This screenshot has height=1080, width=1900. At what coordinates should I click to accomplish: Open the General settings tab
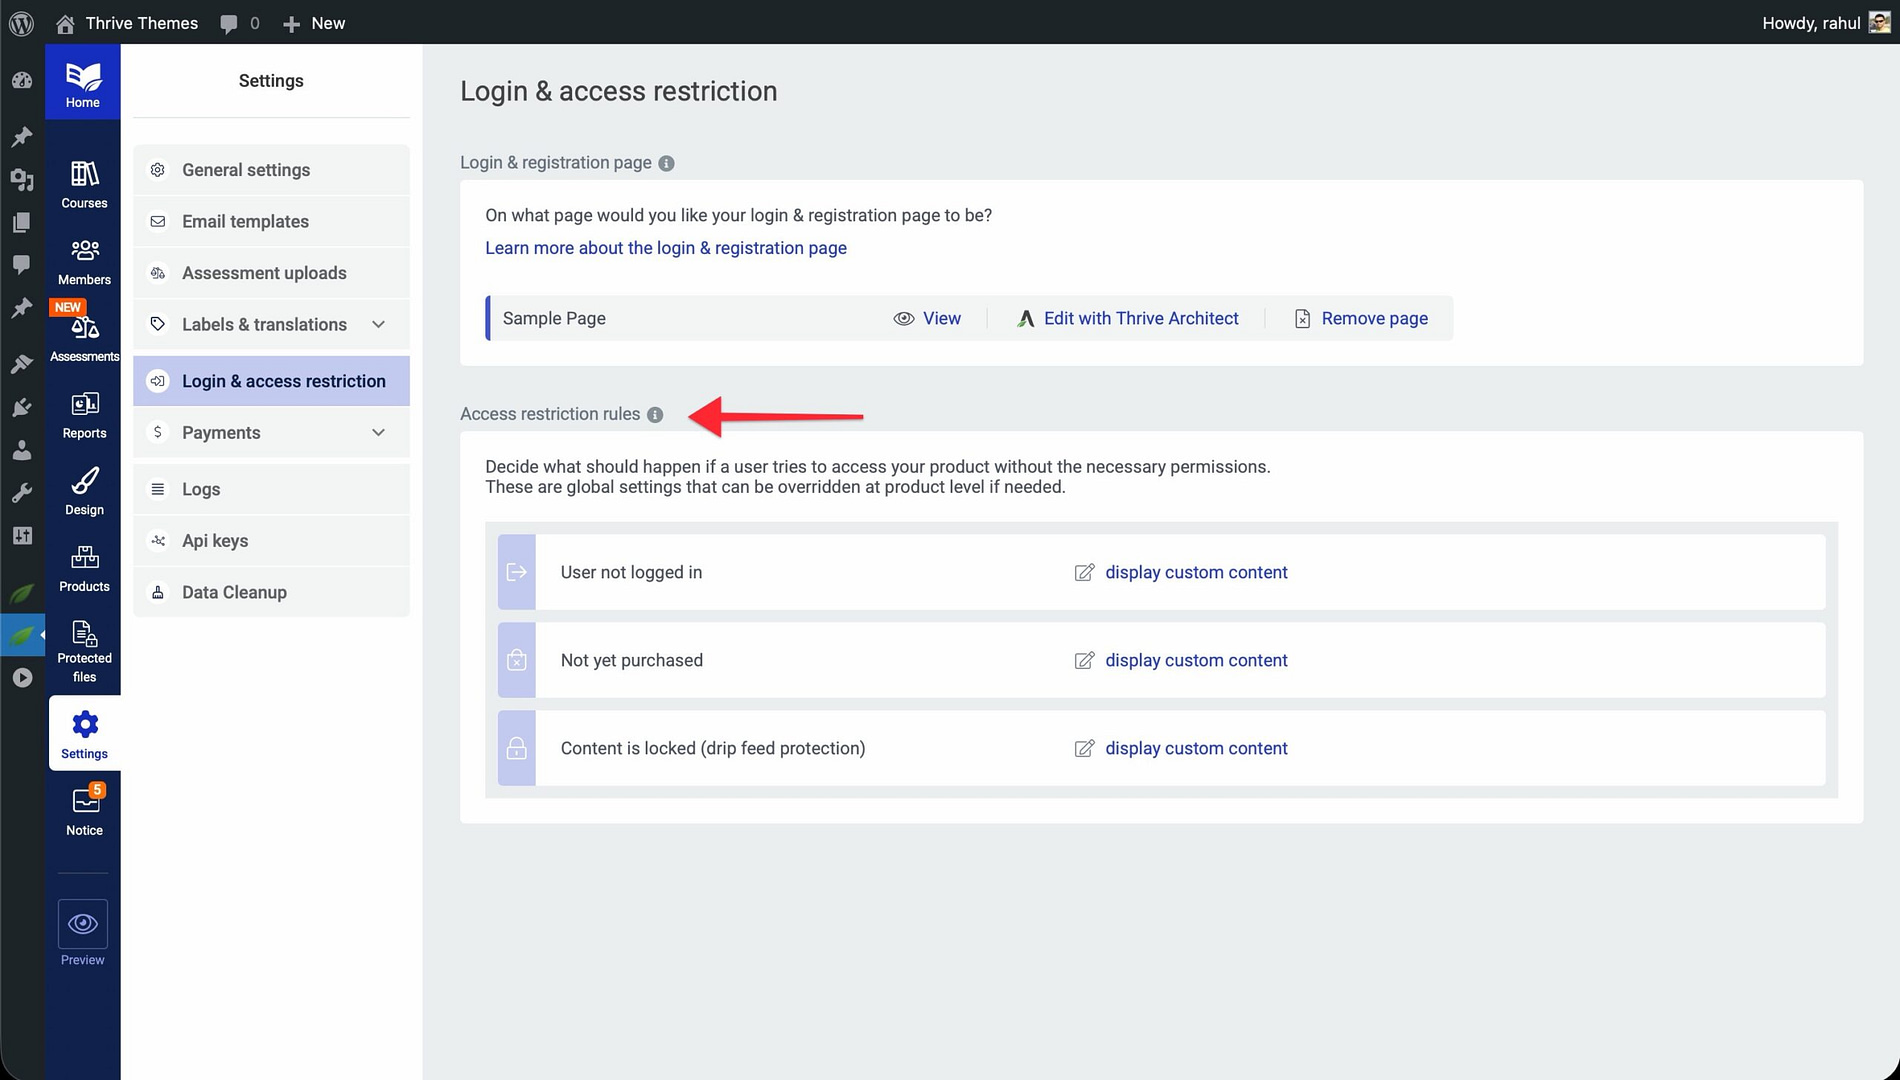246,170
